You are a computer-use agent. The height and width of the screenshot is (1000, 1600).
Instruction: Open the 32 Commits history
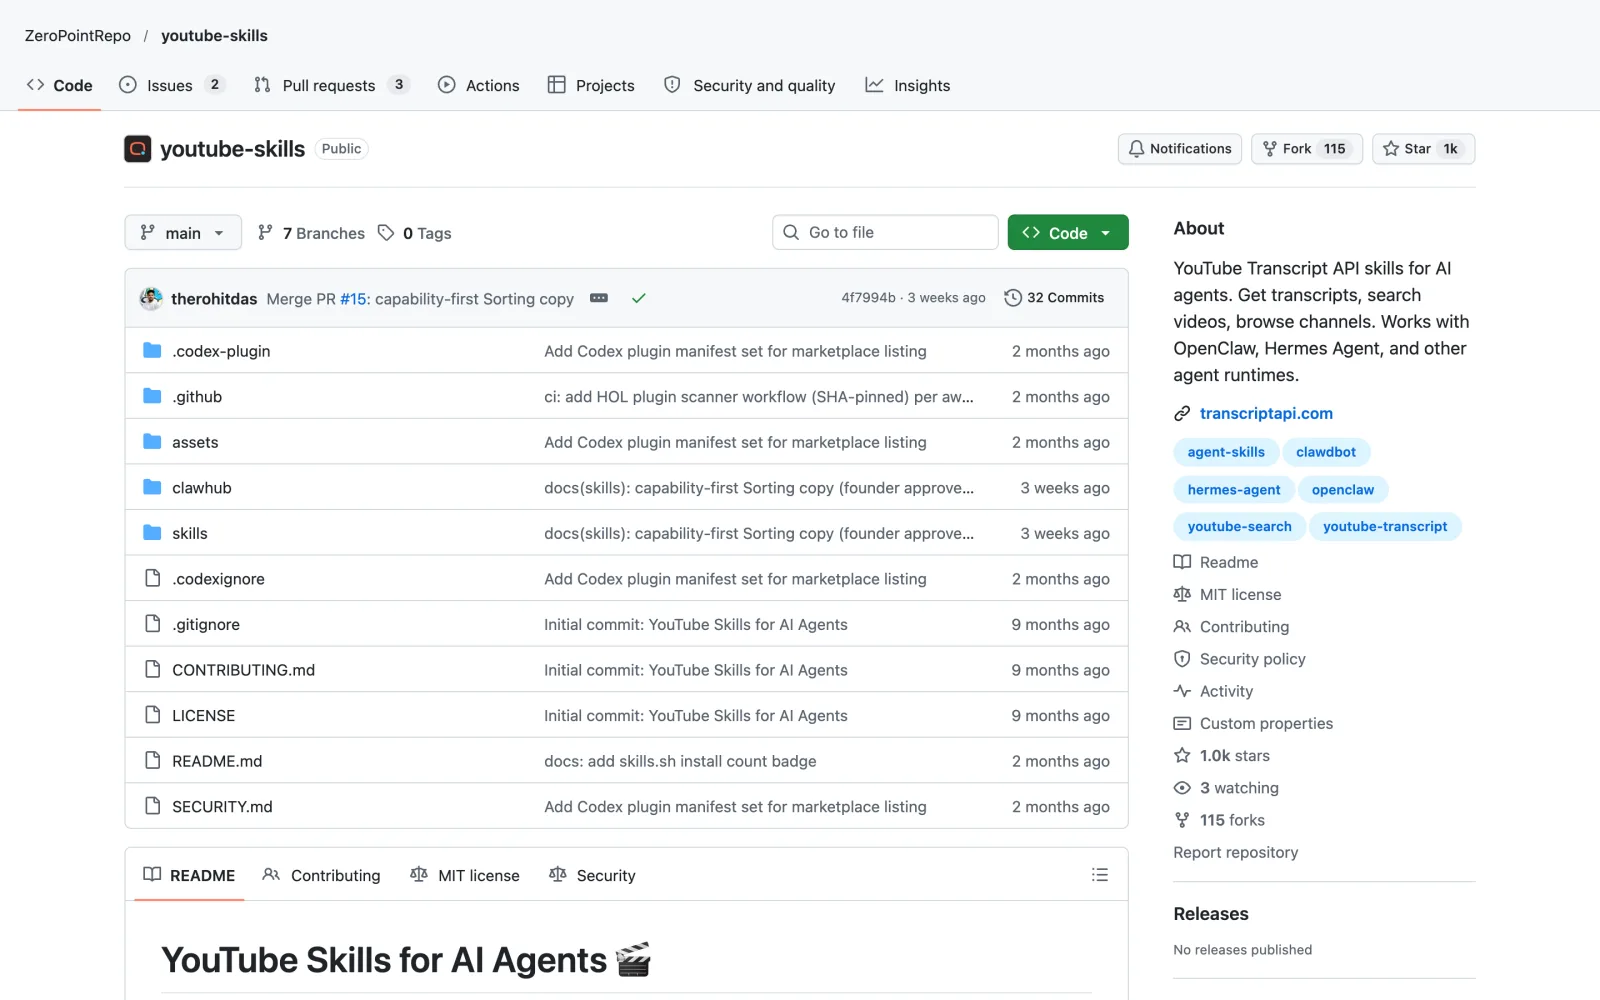coord(1054,298)
